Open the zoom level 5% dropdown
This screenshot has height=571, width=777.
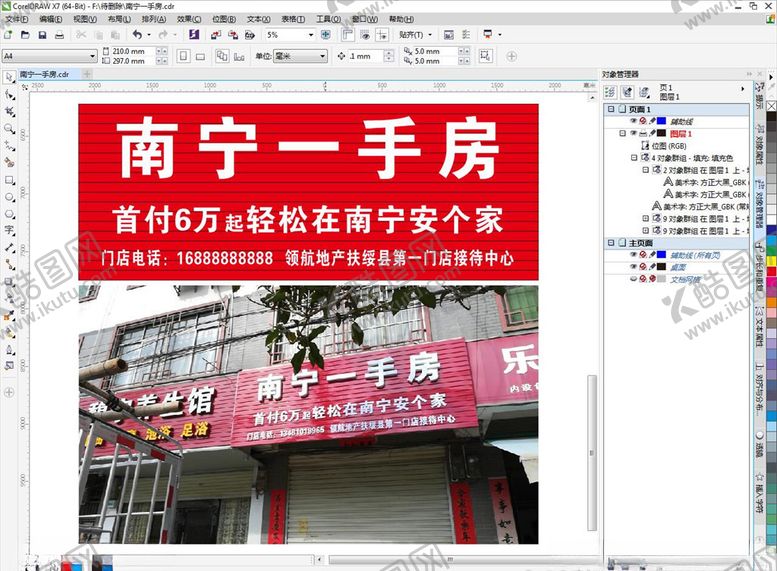tap(311, 35)
